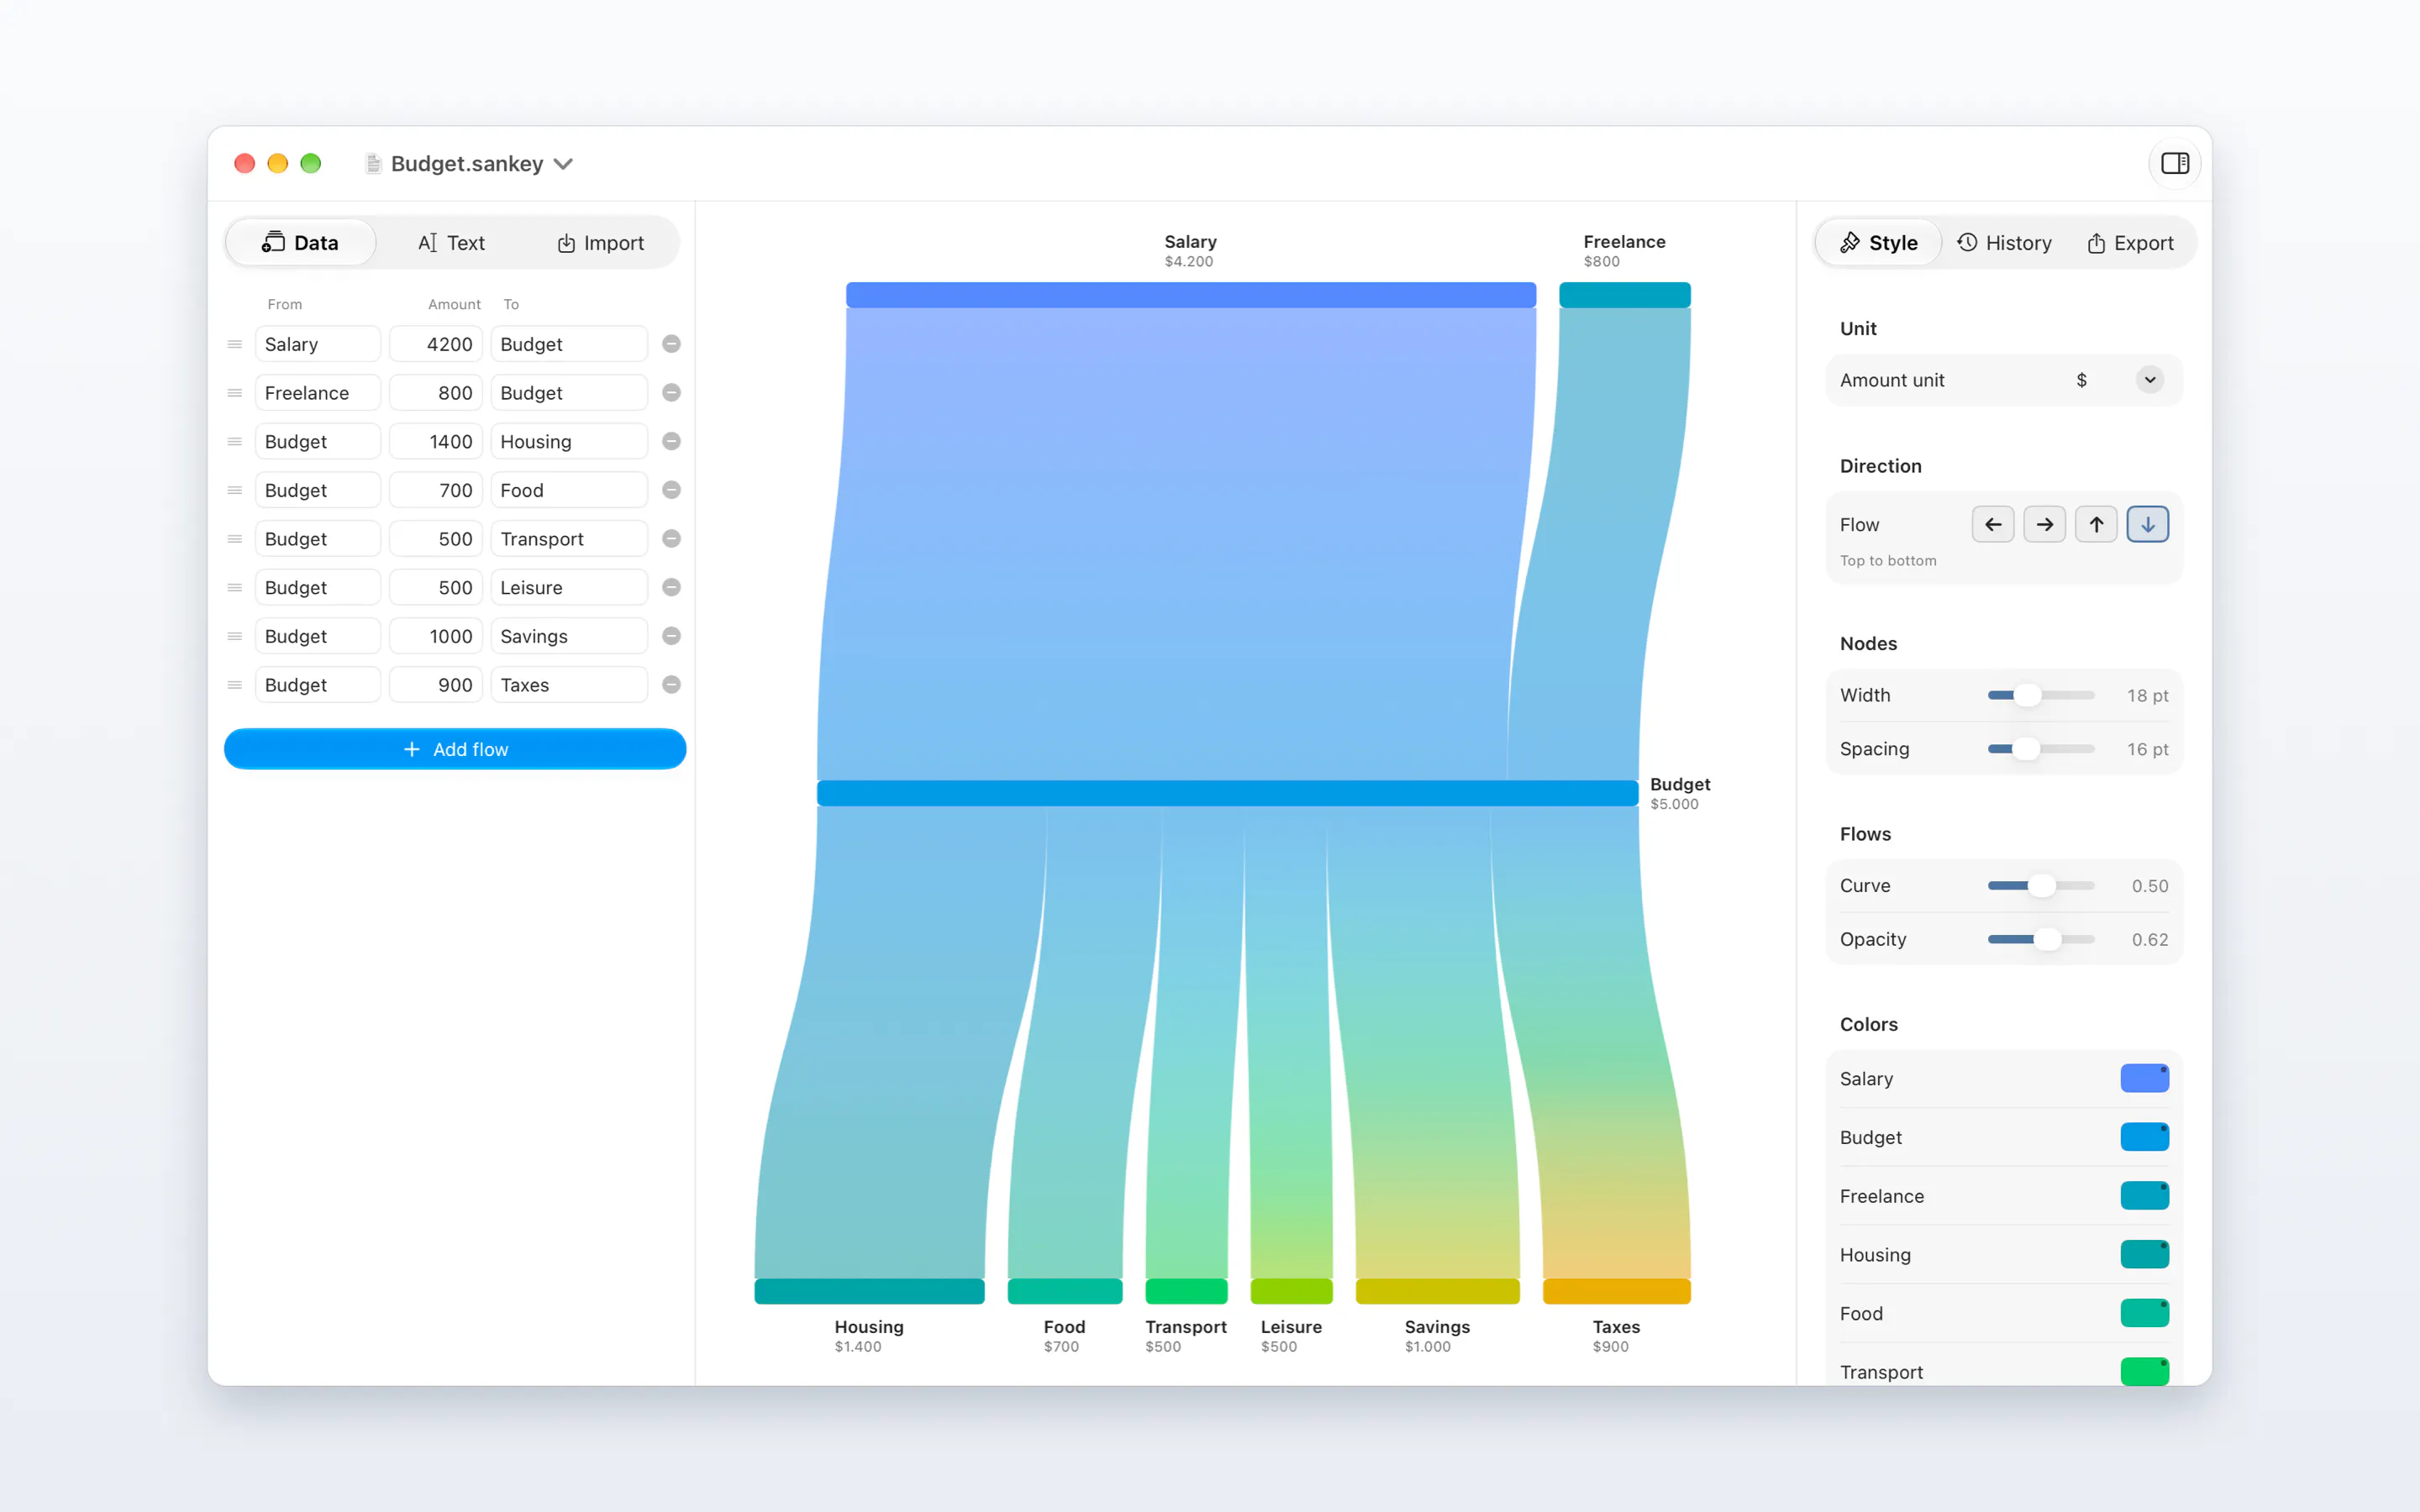Remove the Freelance to Budget flow row

click(x=672, y=393)
